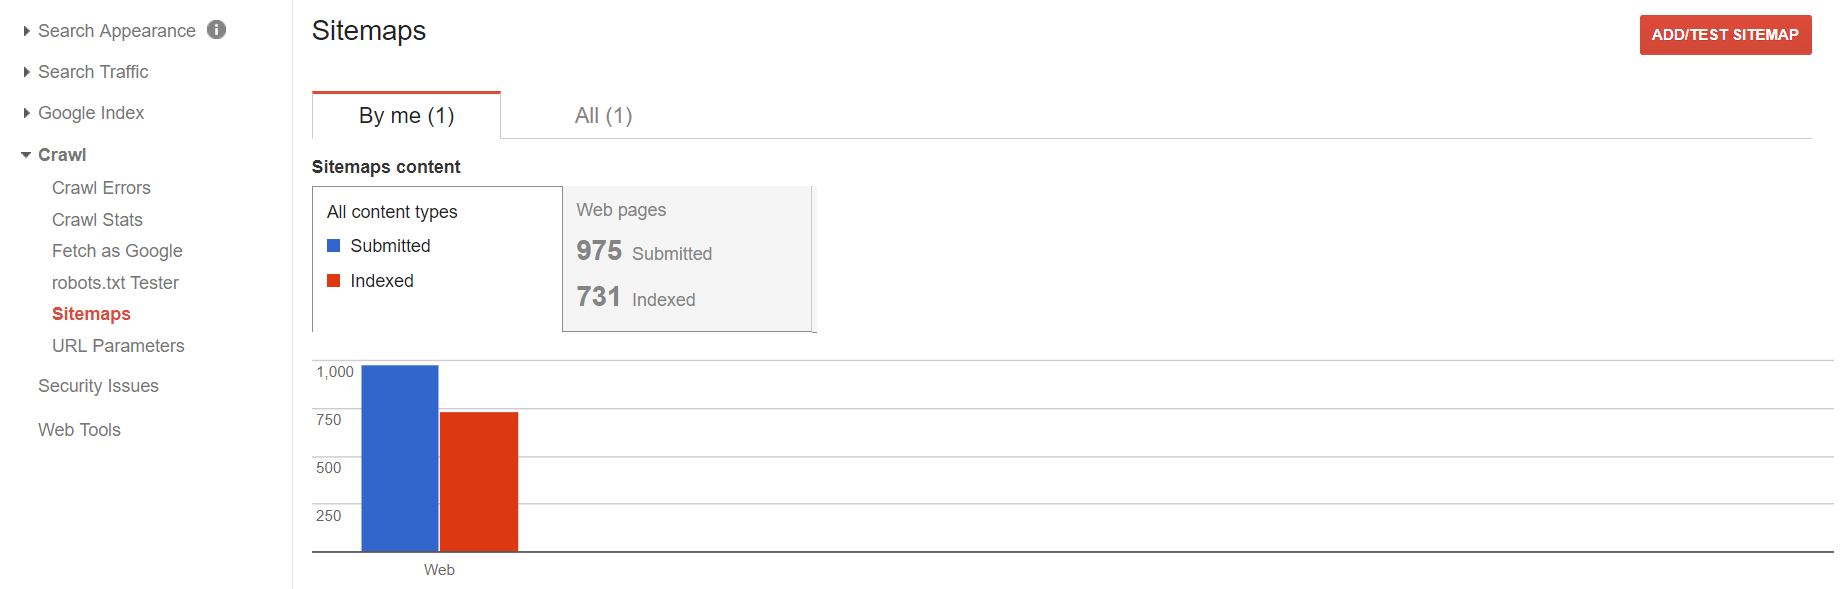Select the Web pages summary card
Image resolution: width=1842 pixels, height=589 pixels.
coord(688,258)
